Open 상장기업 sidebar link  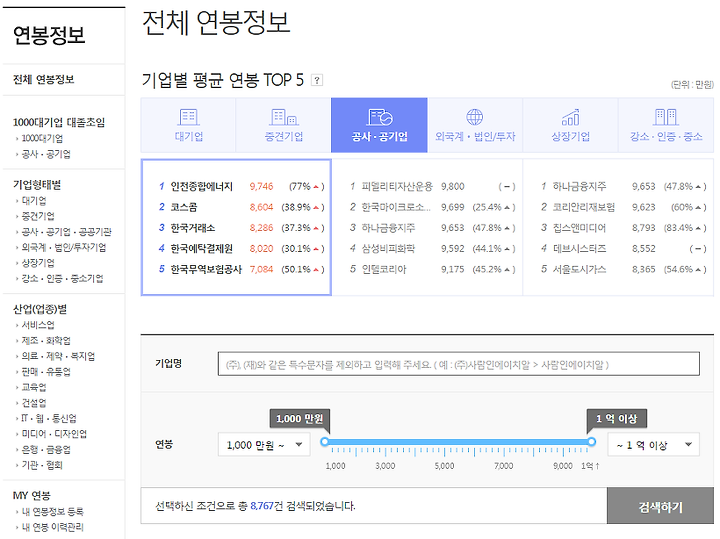coord(38,263)
